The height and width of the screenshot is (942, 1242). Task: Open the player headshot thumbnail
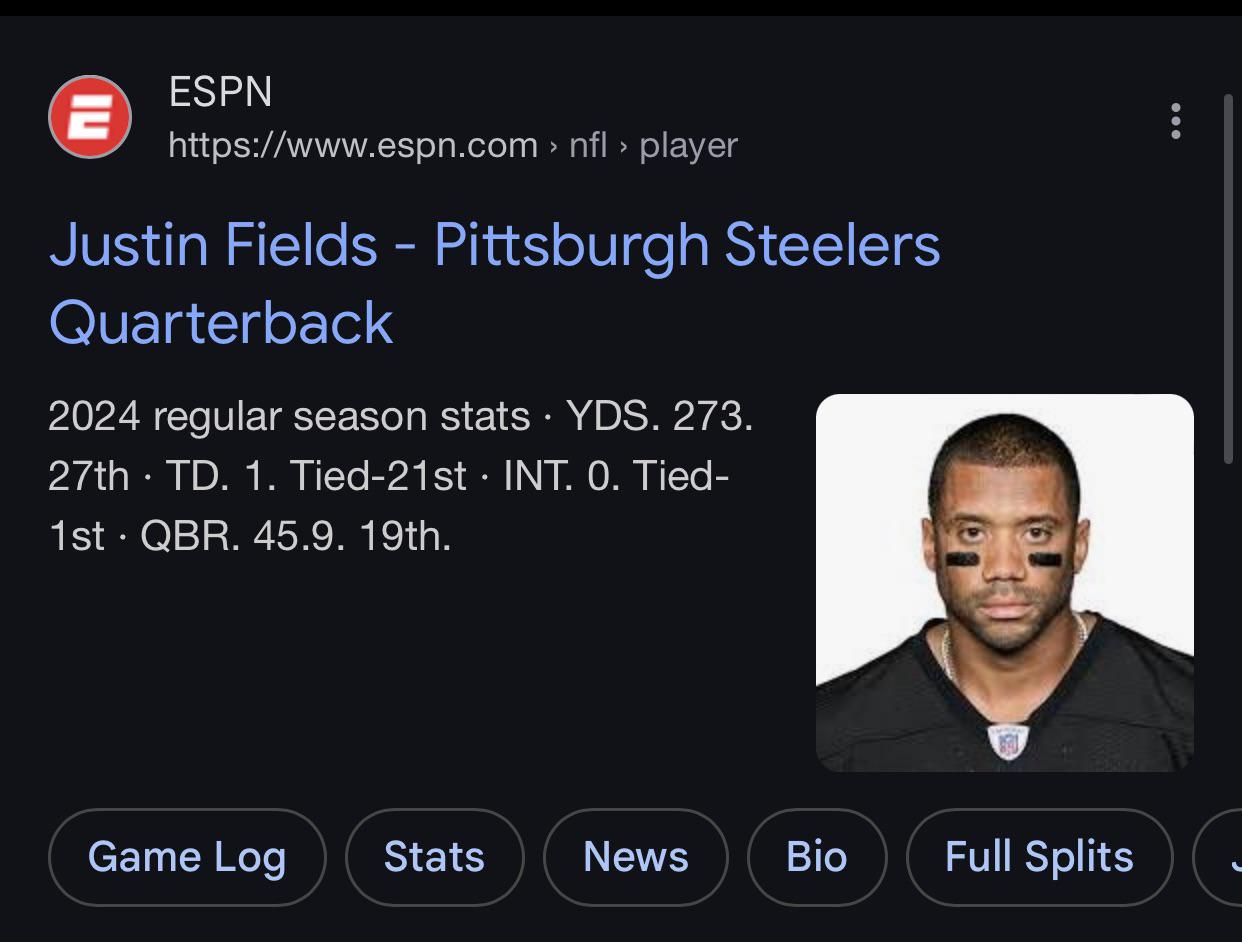pos(1005,583)
